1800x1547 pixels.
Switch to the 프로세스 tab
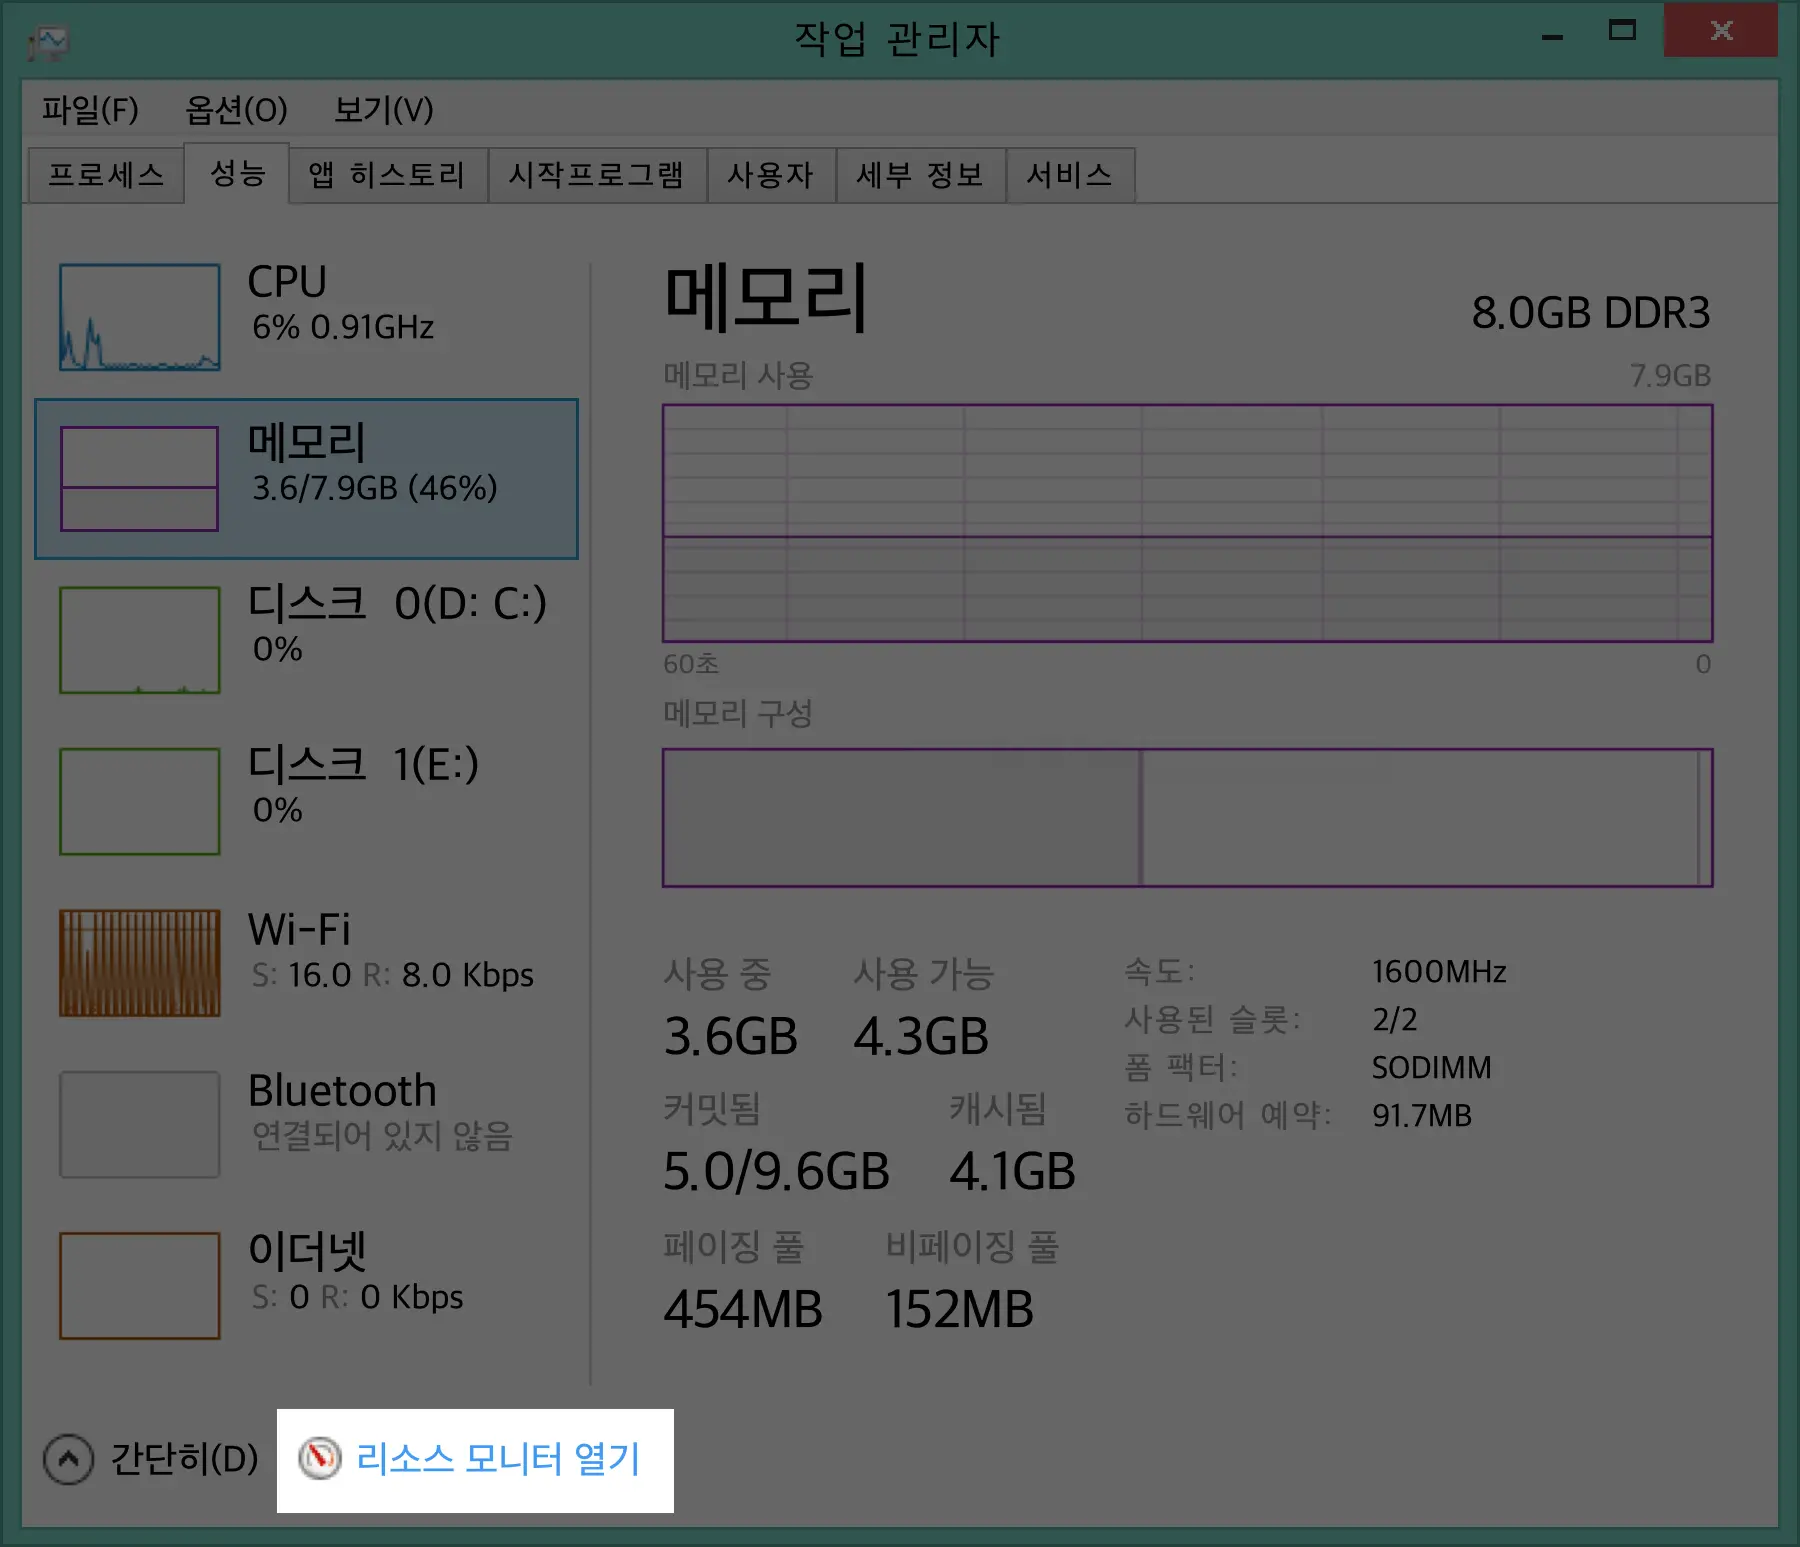click(106, 175)
